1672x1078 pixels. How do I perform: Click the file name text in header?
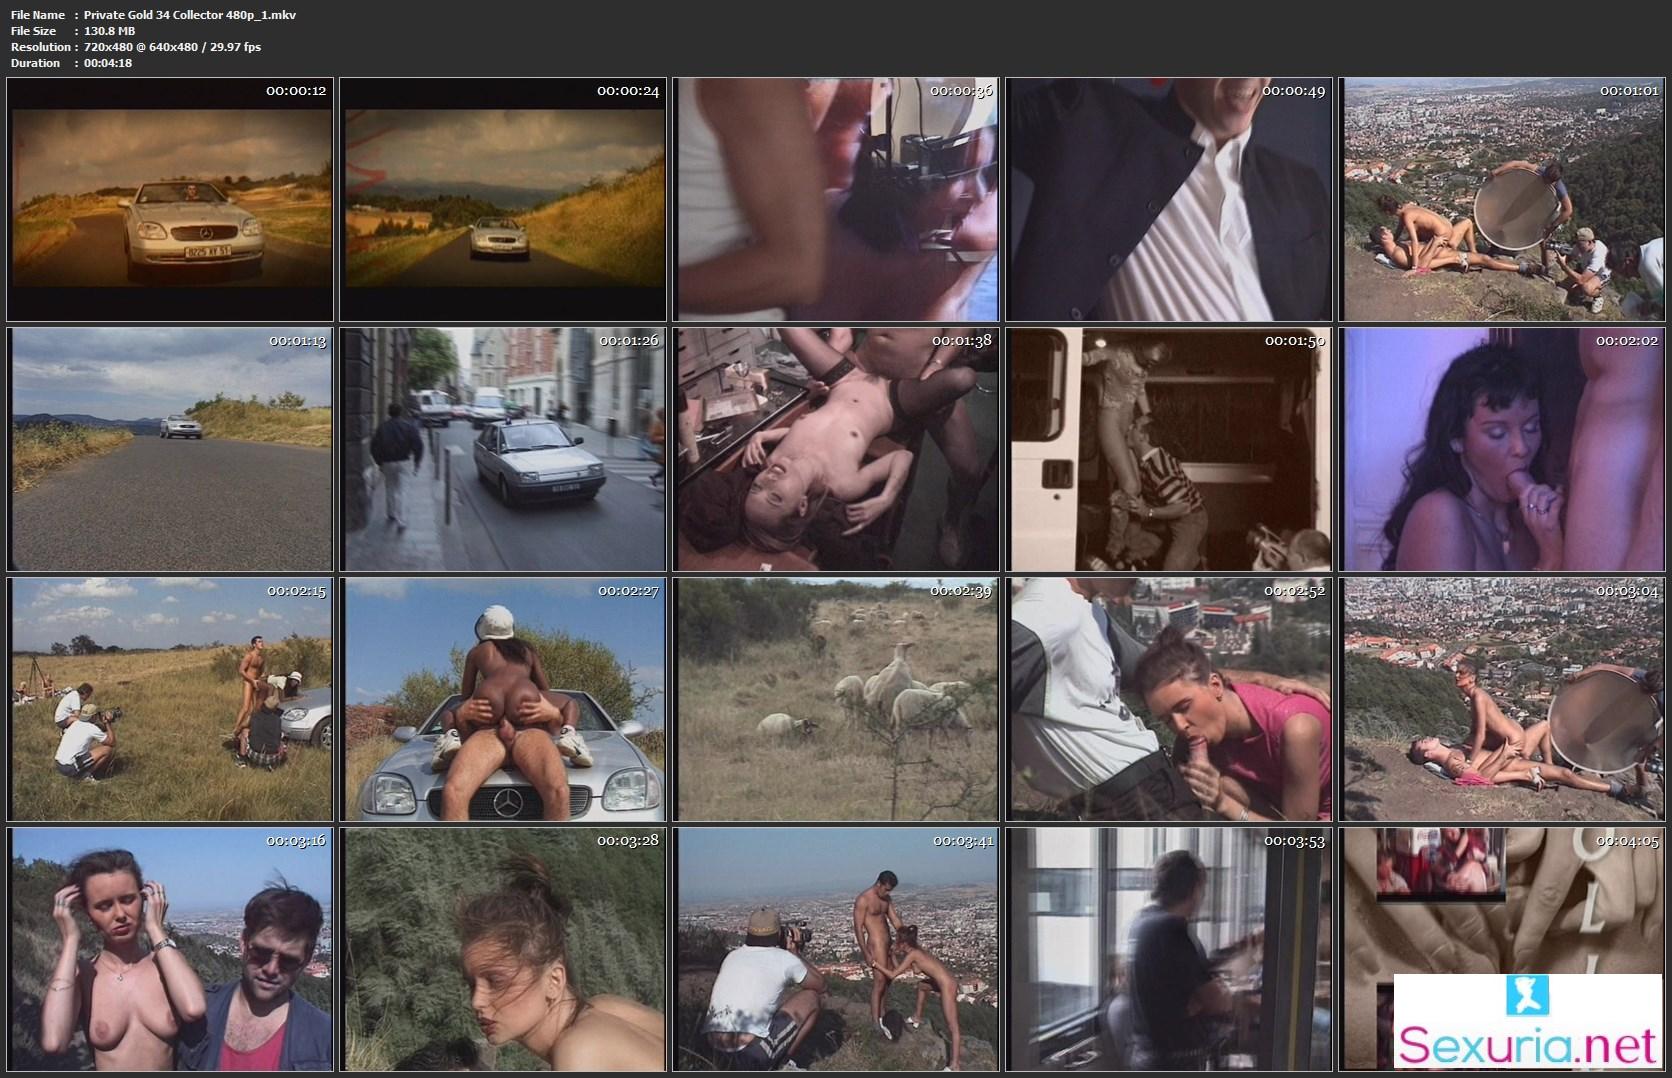tap(190, 15)
